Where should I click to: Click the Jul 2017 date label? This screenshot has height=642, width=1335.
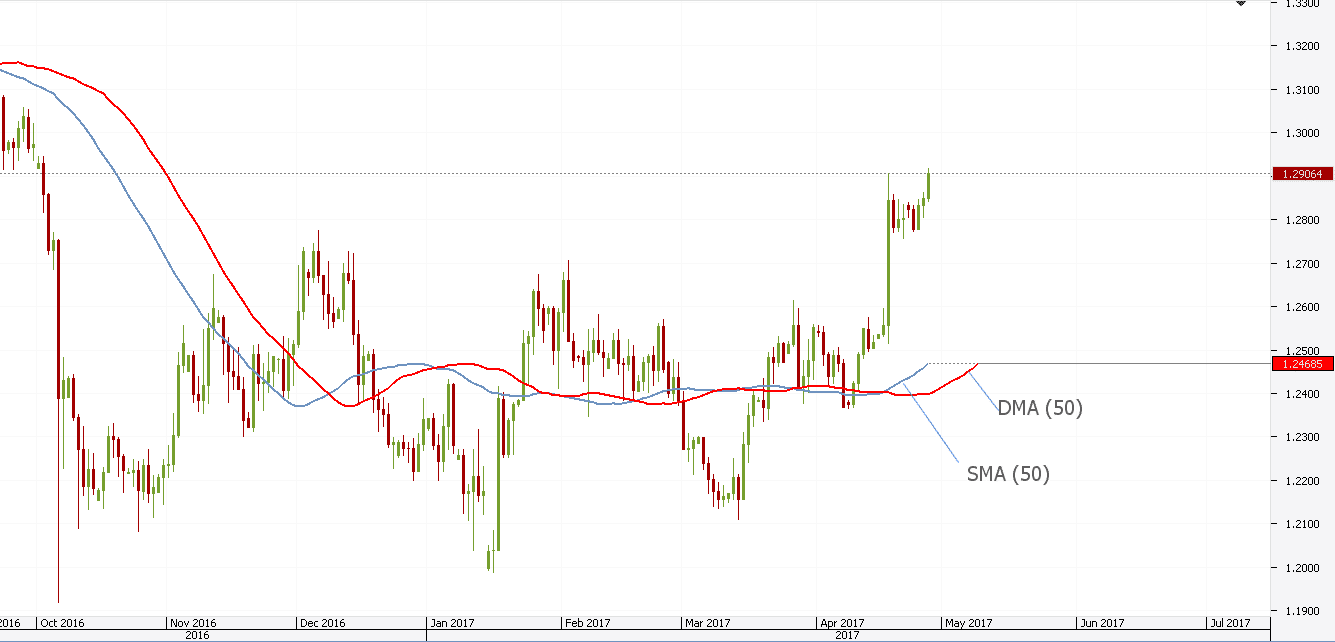[x=1229, y=622]
